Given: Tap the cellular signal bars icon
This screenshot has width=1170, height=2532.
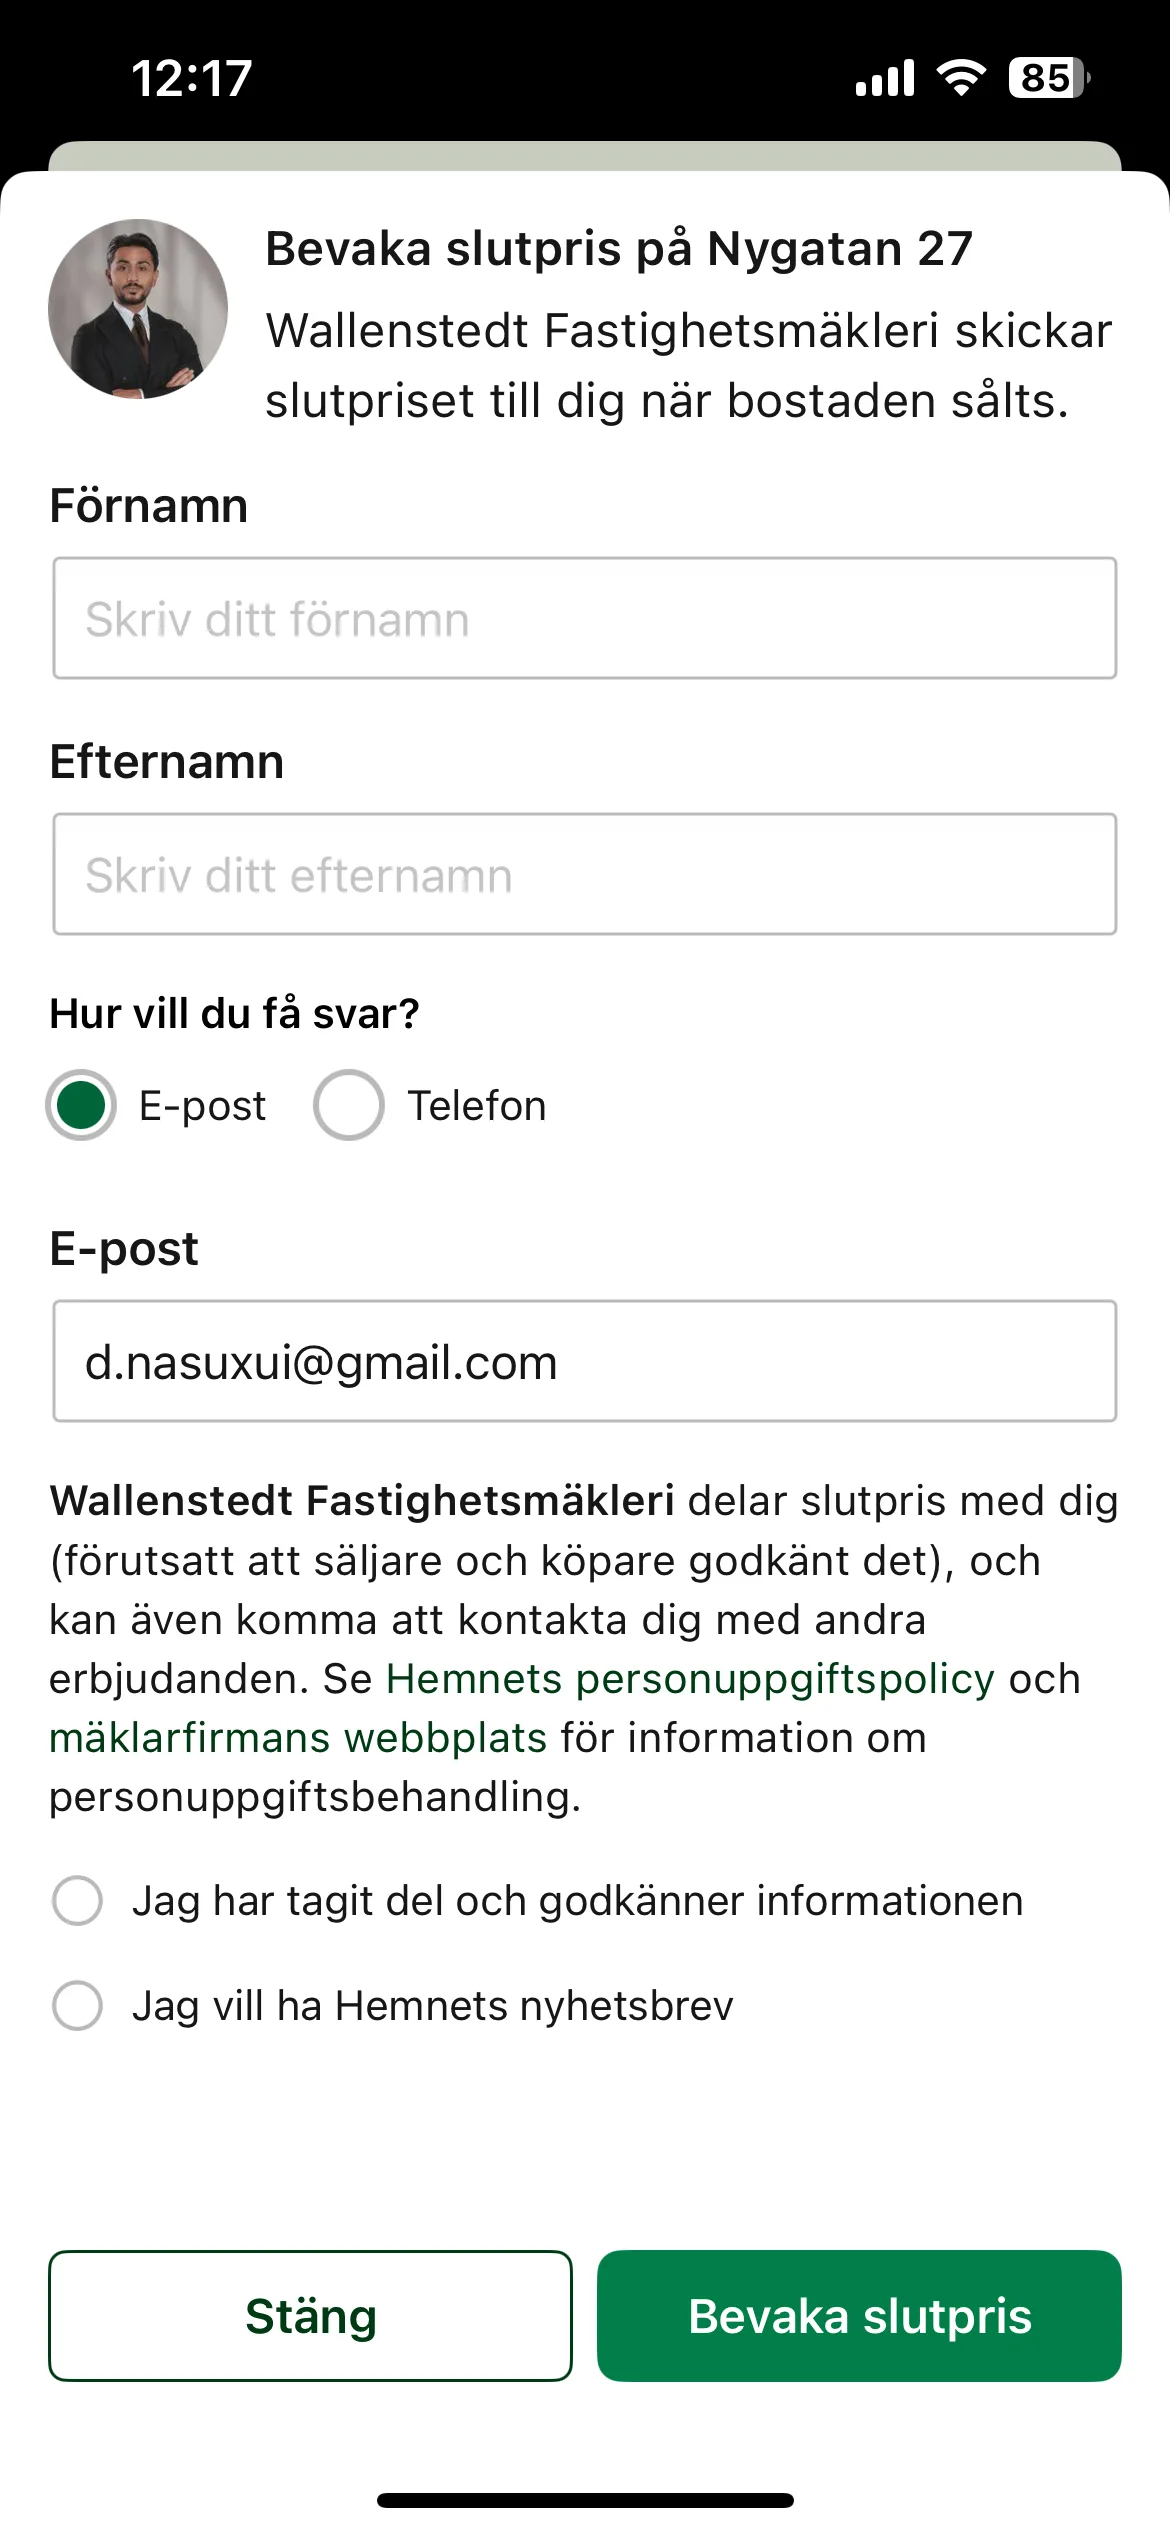Looking at the screenshot, I should tap(885, 78).
